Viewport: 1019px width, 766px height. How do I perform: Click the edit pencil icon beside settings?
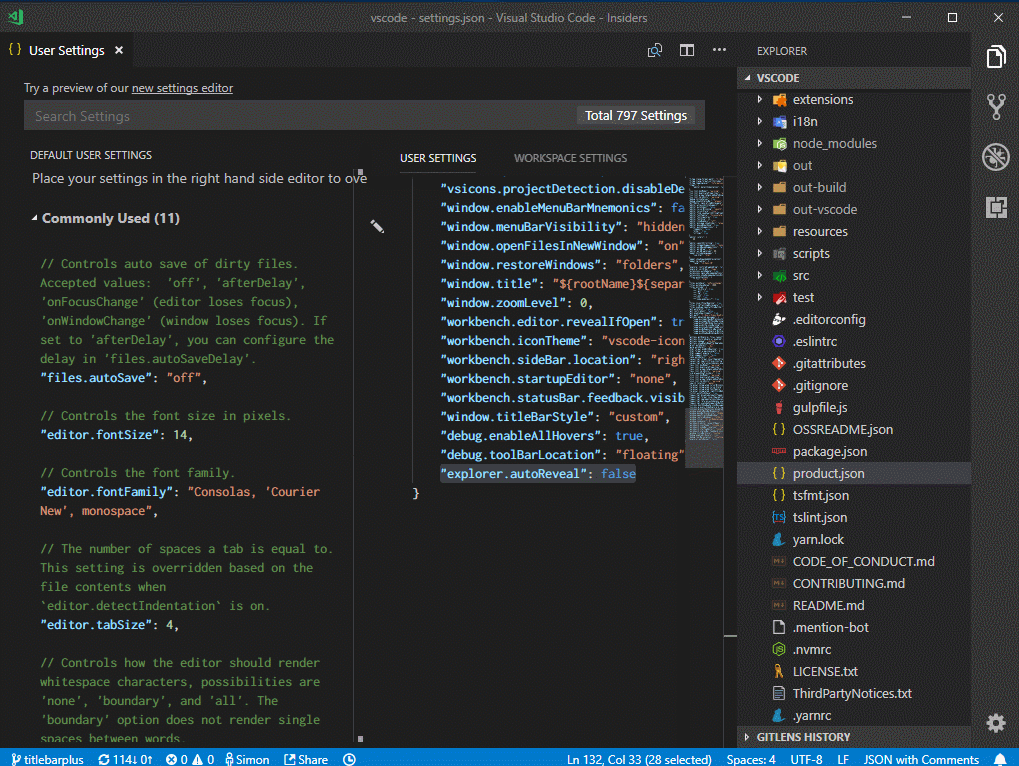pyautogui.click(x=377, y=227)
